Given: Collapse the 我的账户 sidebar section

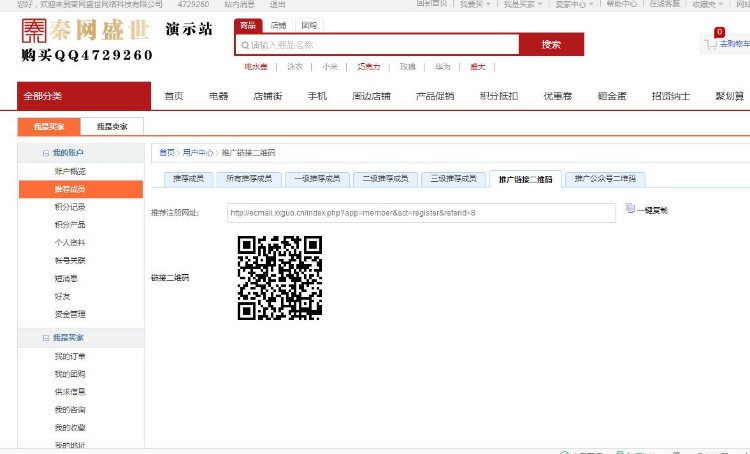Looking at the screenshot, I should 46,153.
